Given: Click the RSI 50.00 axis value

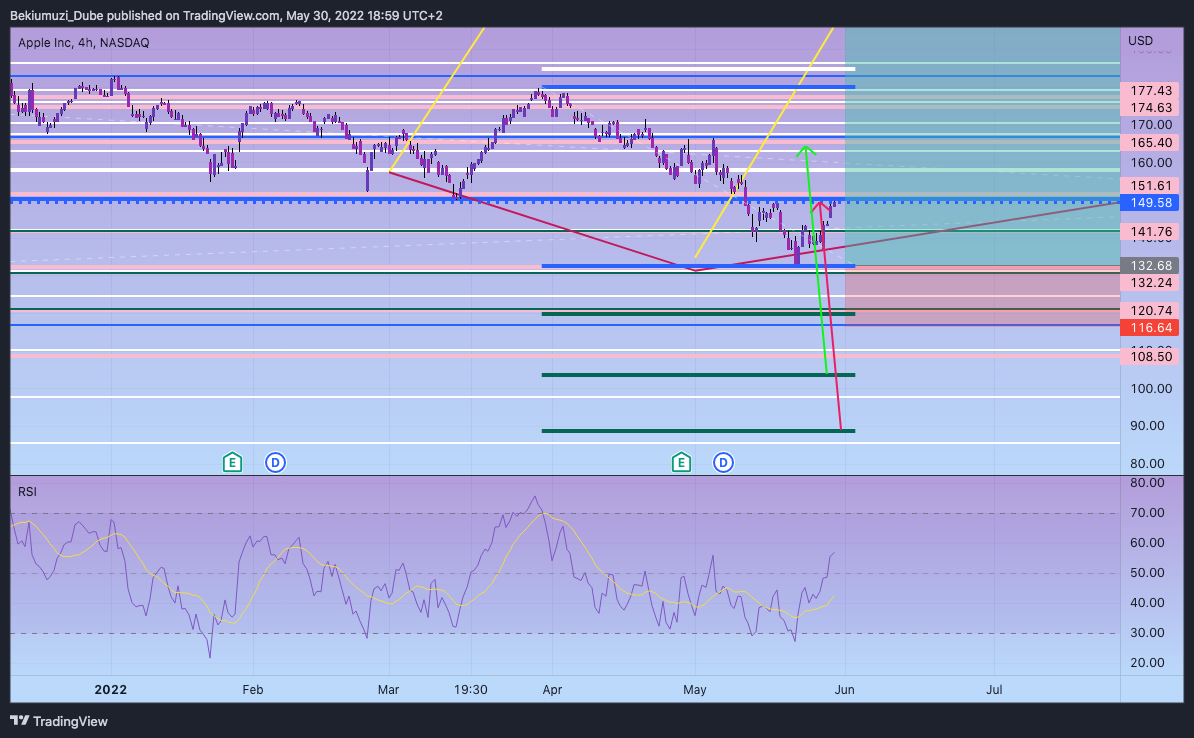Looking at the screenshot, I should tap(1147, 573).
